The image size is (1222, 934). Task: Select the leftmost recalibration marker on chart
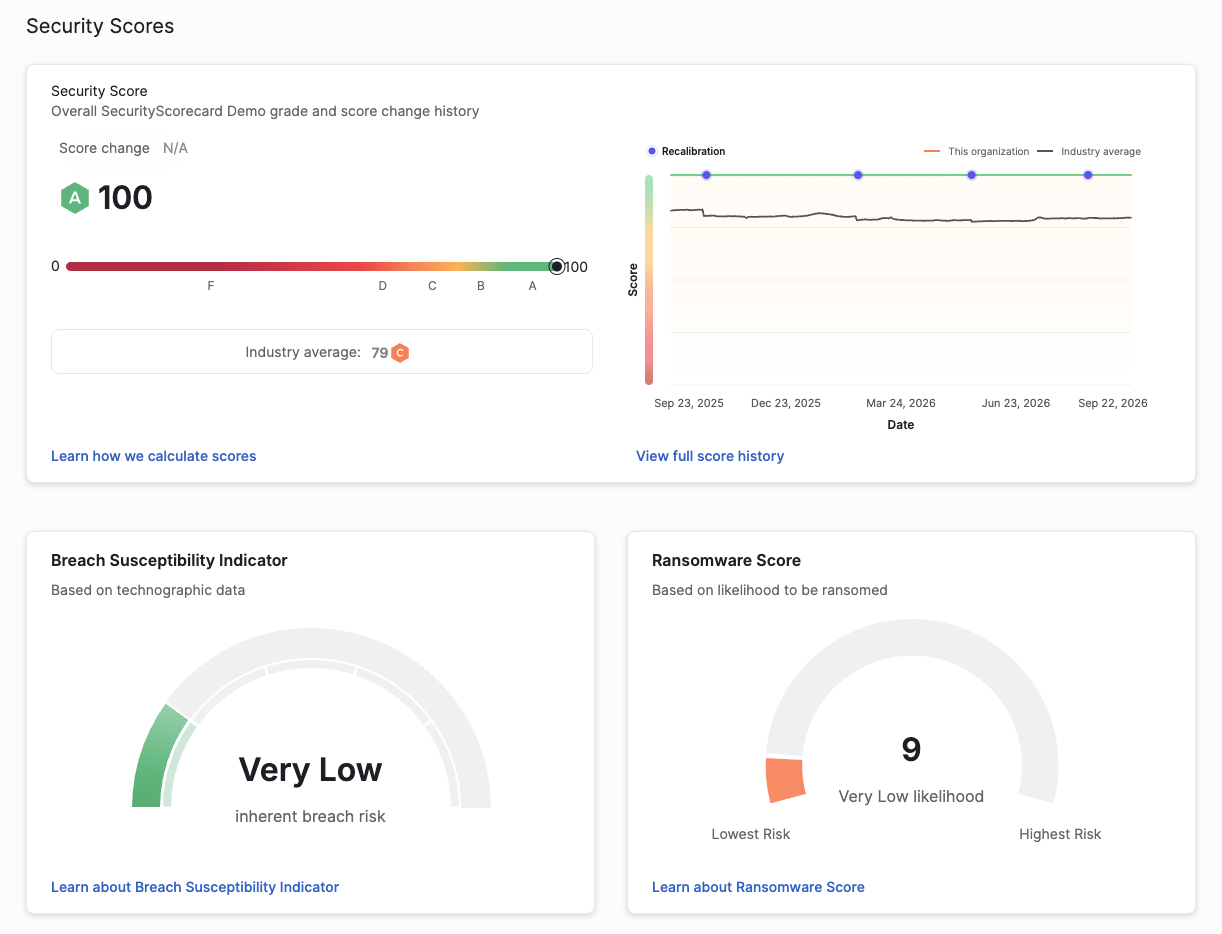(x=706, y=175)
